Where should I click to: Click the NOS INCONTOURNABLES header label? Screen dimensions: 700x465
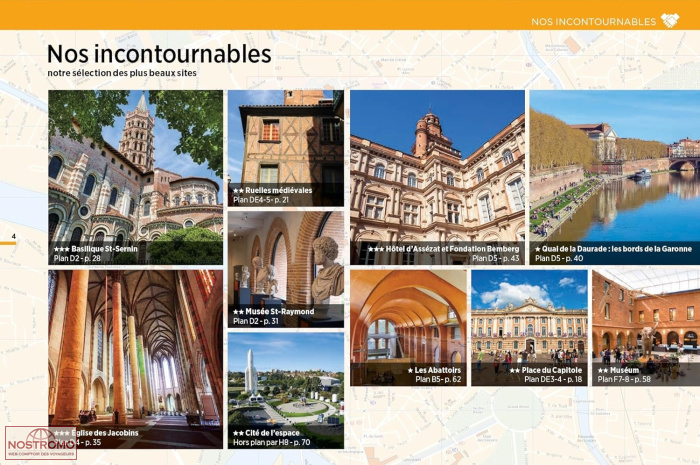click(x=593, y=22)
